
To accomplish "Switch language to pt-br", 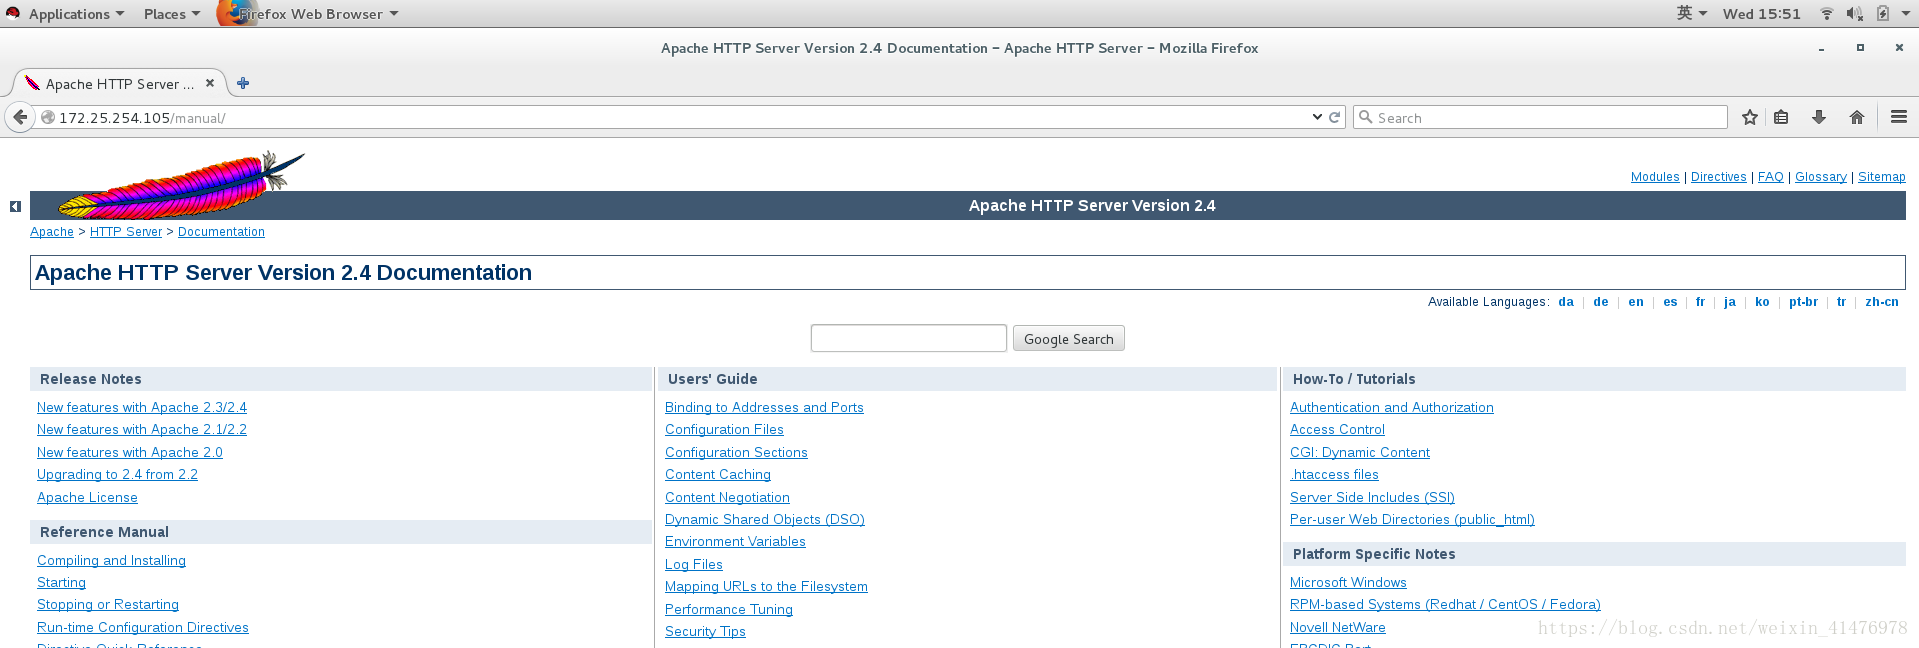I will (x=1804, y=302).
